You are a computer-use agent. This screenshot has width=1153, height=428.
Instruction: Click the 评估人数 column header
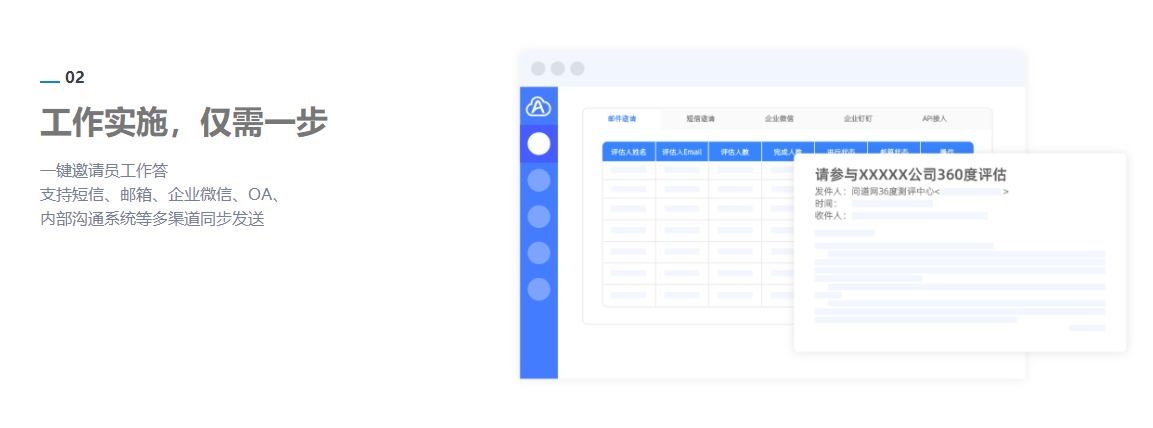click(x=735, y=151)
